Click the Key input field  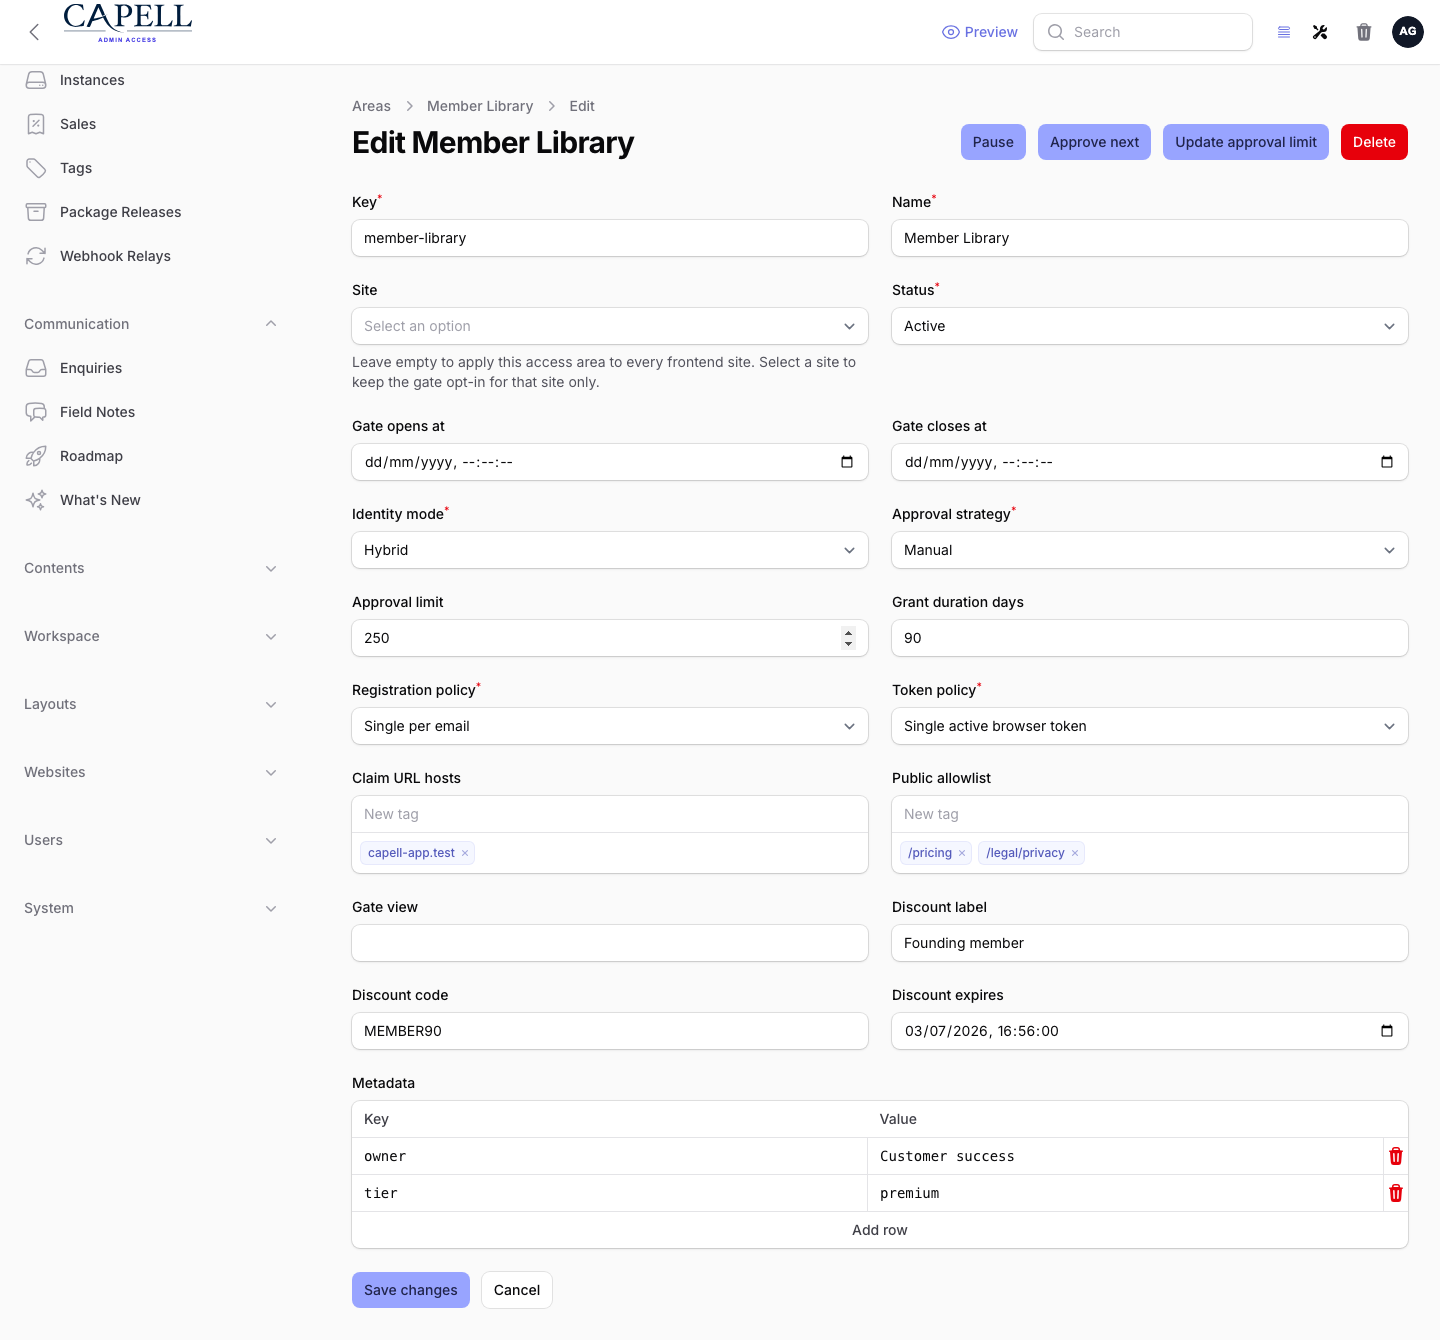610,238
